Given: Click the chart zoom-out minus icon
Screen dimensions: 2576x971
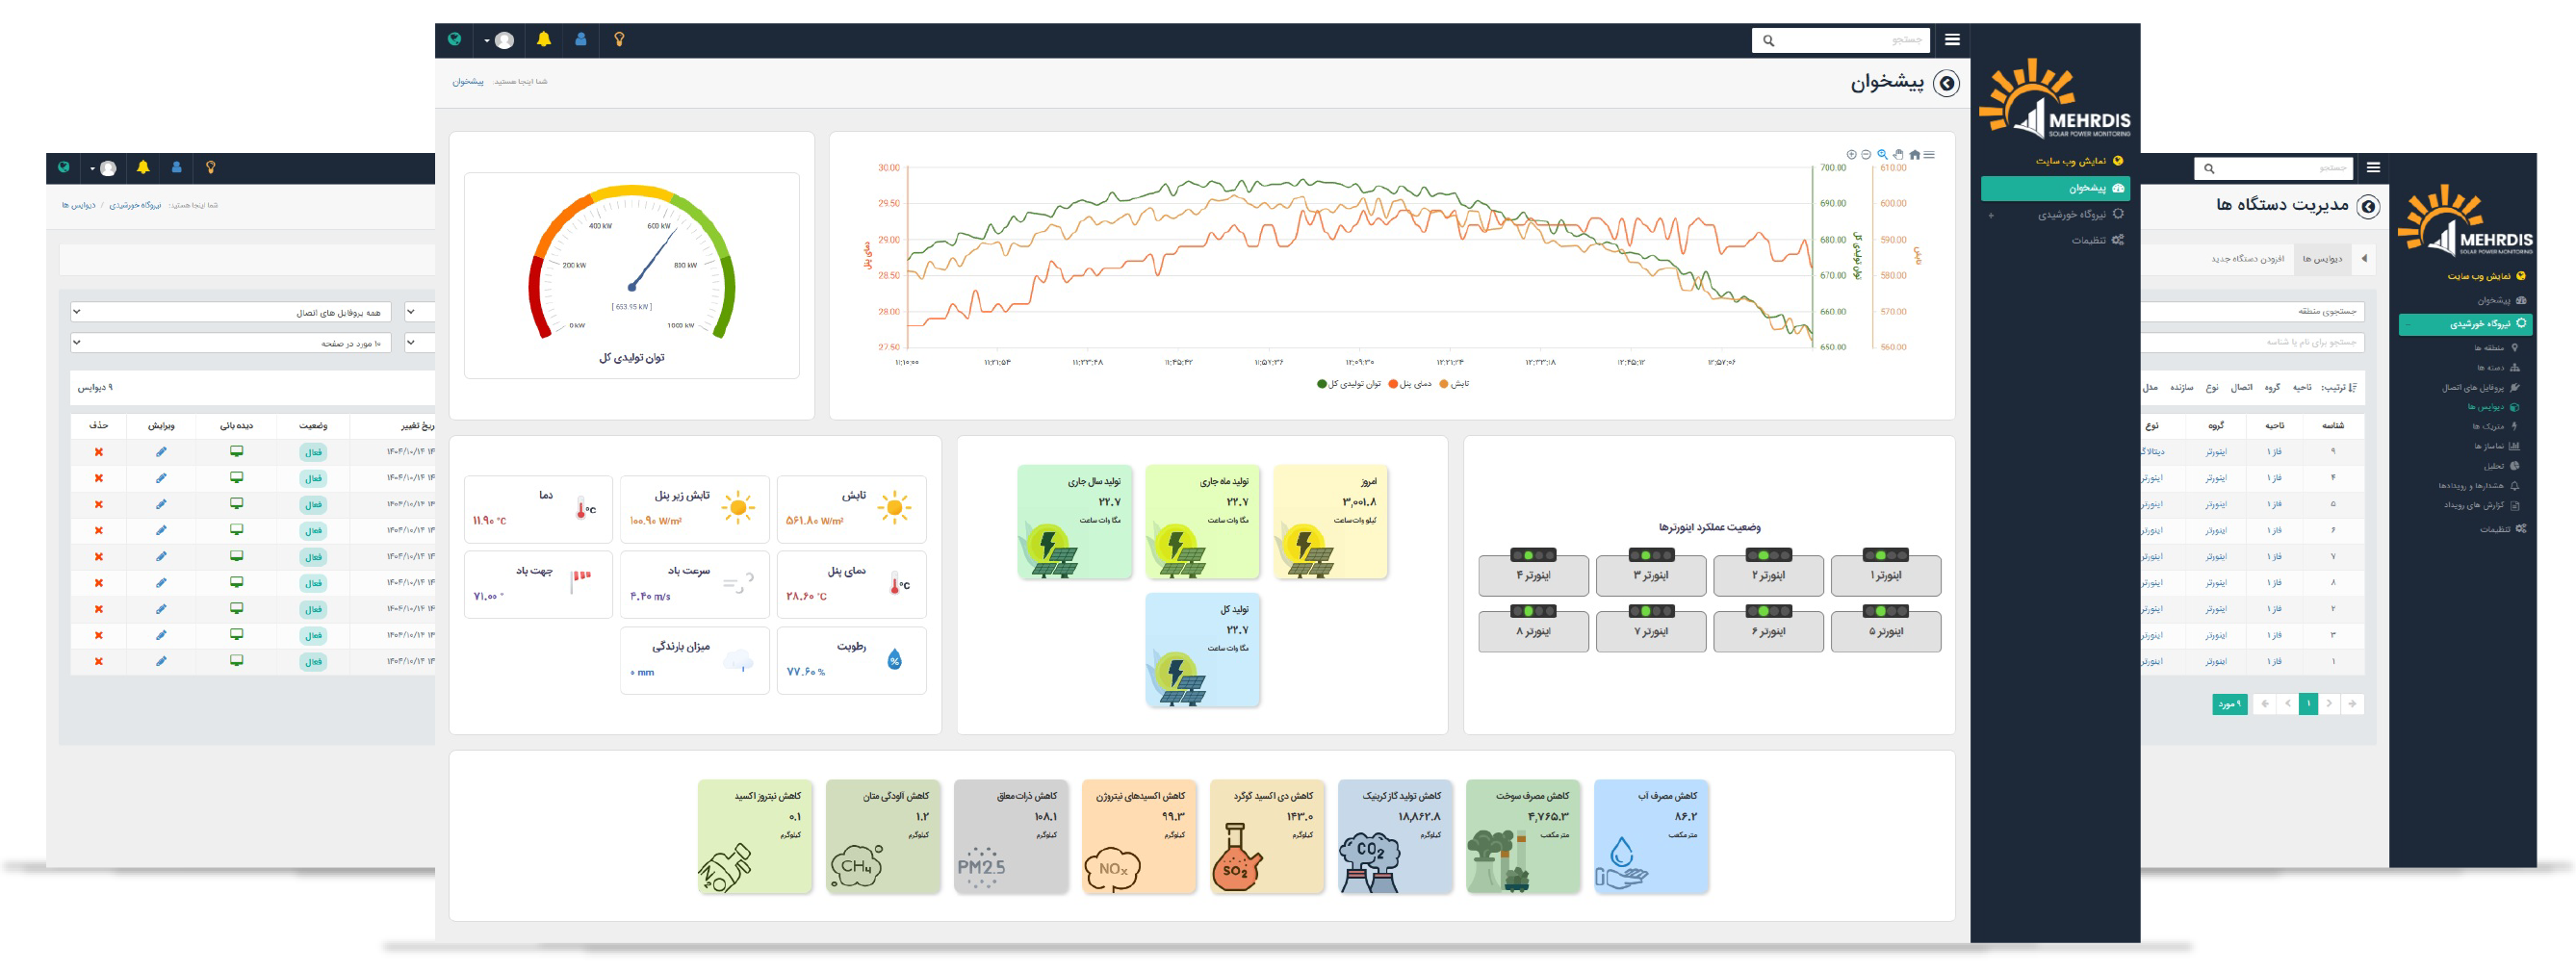Looking at the screenshot, I should pos(1866,155).
